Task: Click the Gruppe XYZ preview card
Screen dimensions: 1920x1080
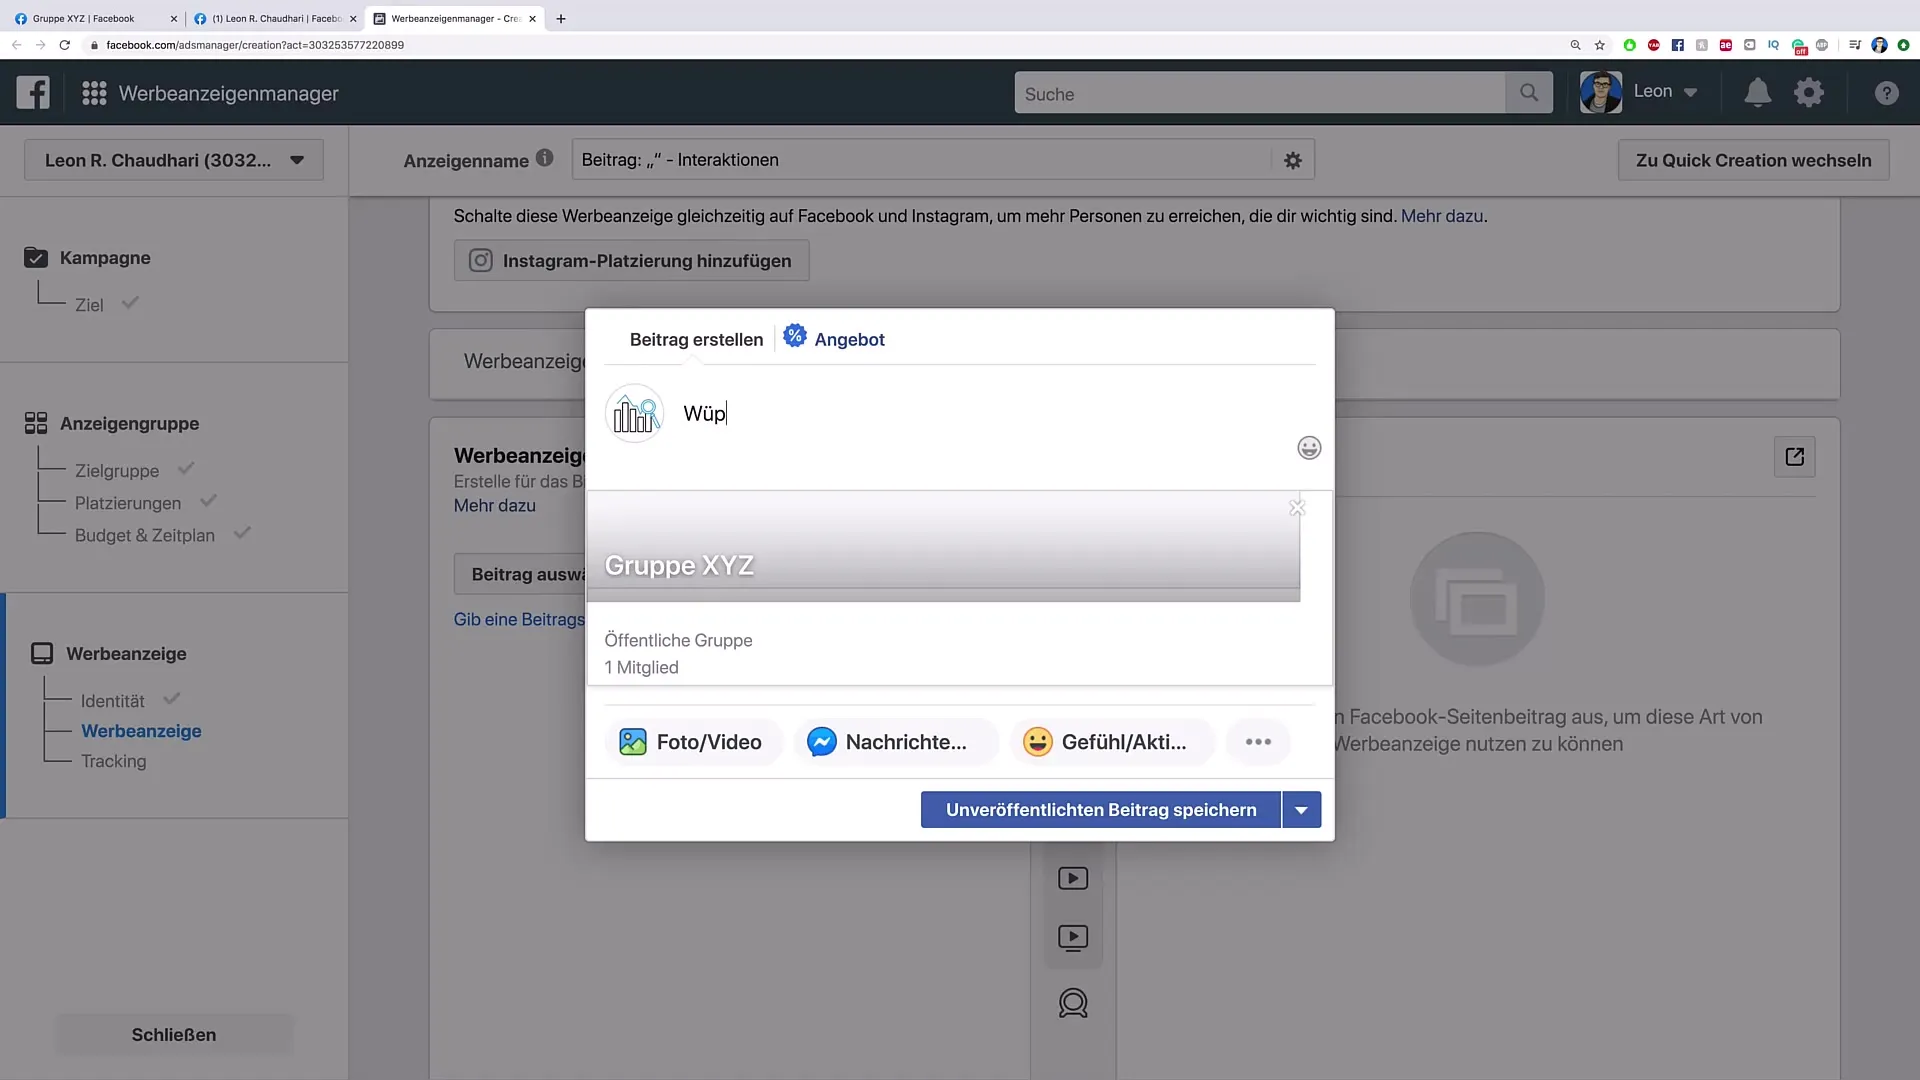Action: [x=960, y=588]
